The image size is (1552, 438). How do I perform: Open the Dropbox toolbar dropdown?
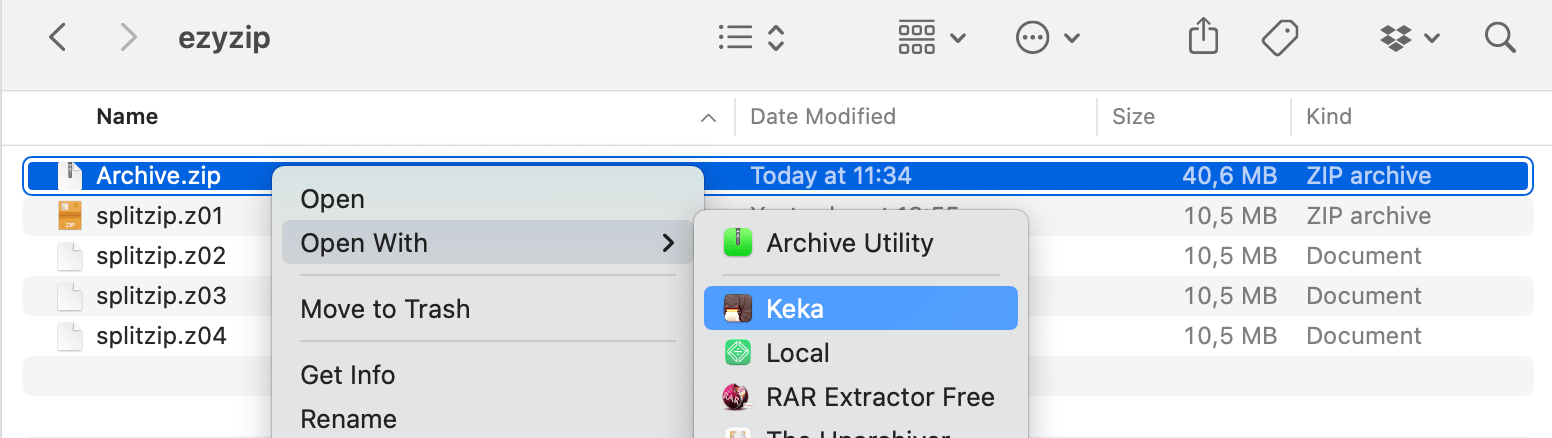pyautogui.click(x=1410, y=38)
